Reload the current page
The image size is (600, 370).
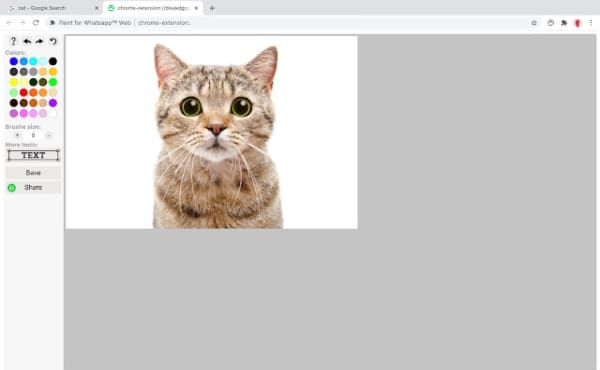[36, 23]
